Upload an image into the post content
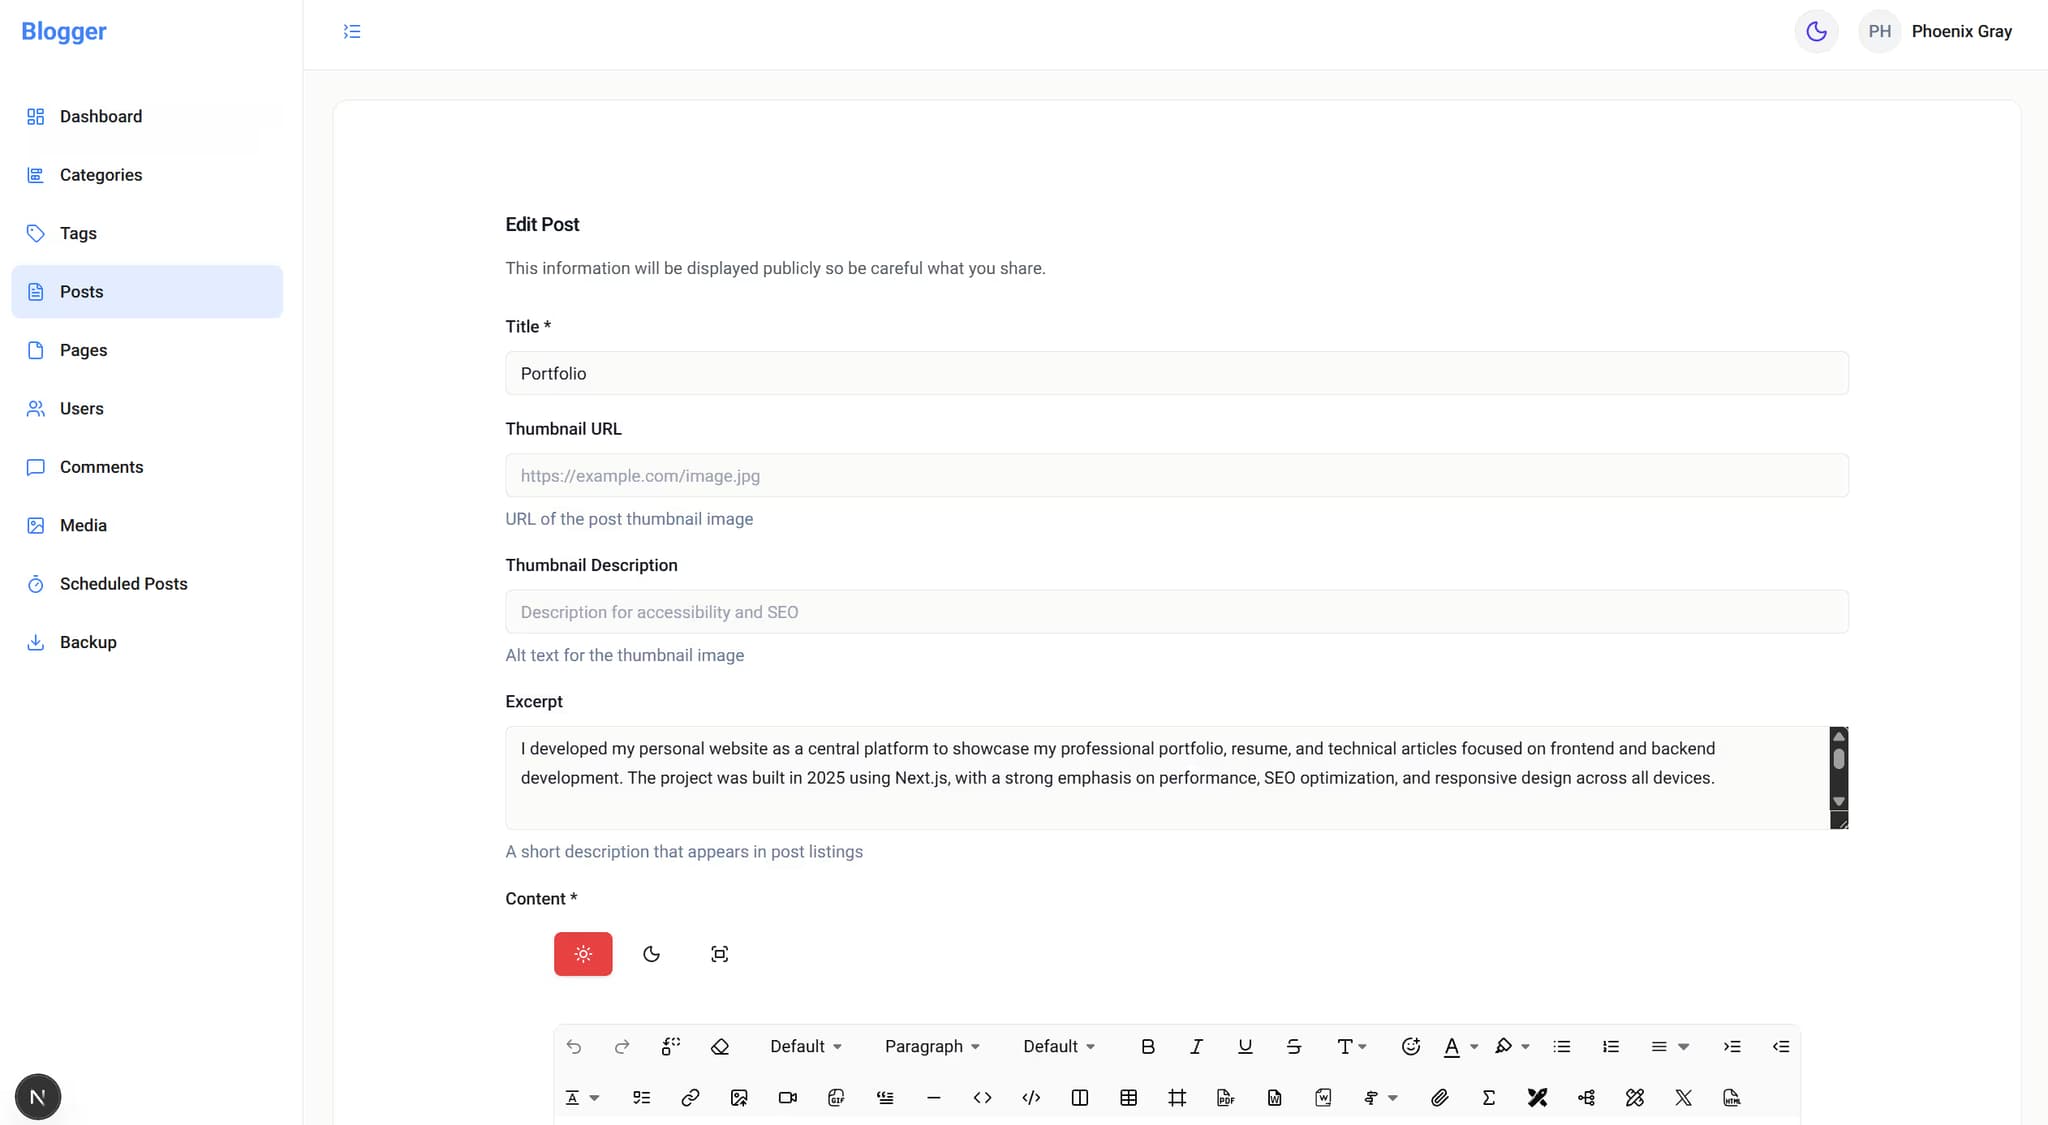 click(x=738, y=1097)
